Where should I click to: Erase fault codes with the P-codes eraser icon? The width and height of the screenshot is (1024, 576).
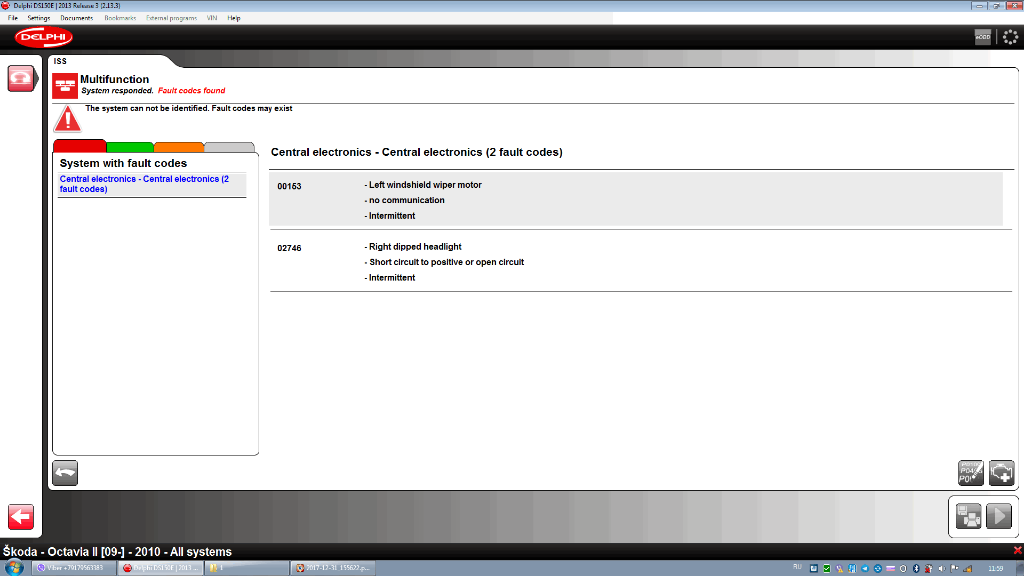pyautogui.click(x=970, y=473)
